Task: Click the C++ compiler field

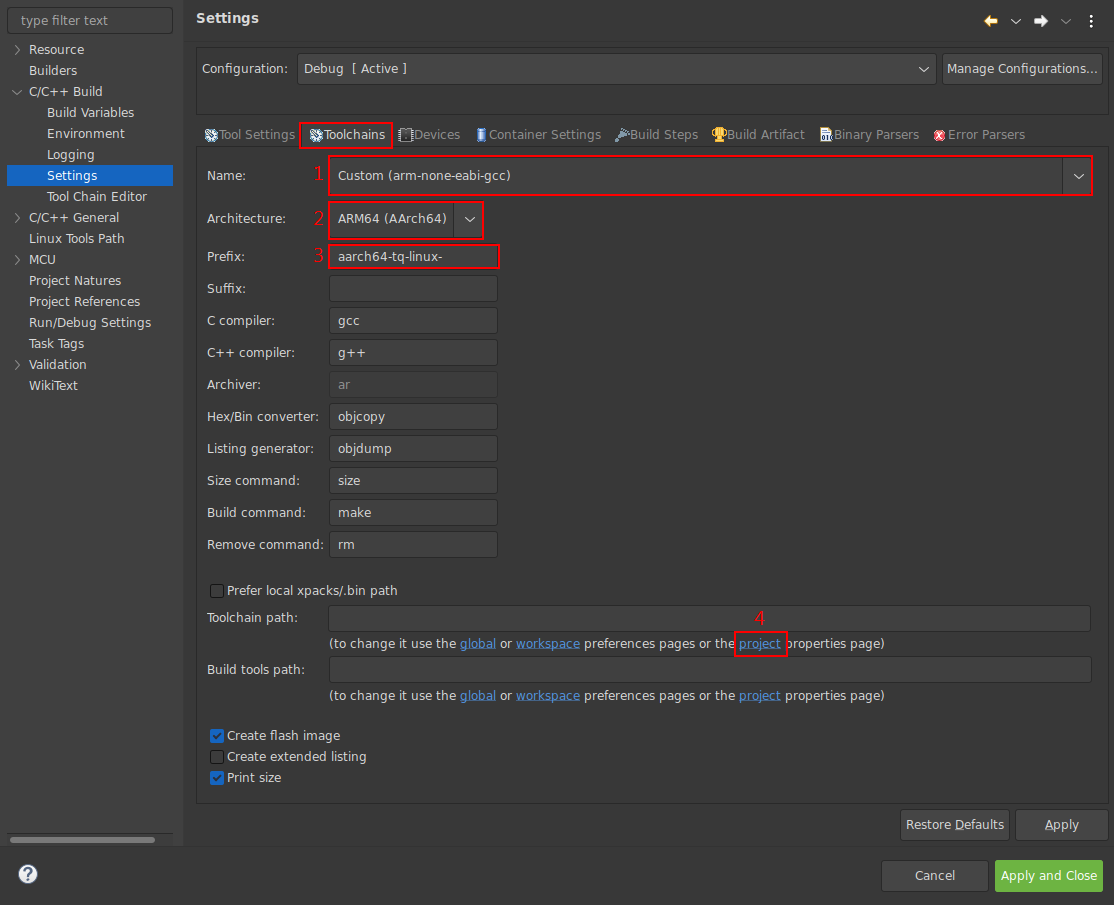Action: click(413, 352)
